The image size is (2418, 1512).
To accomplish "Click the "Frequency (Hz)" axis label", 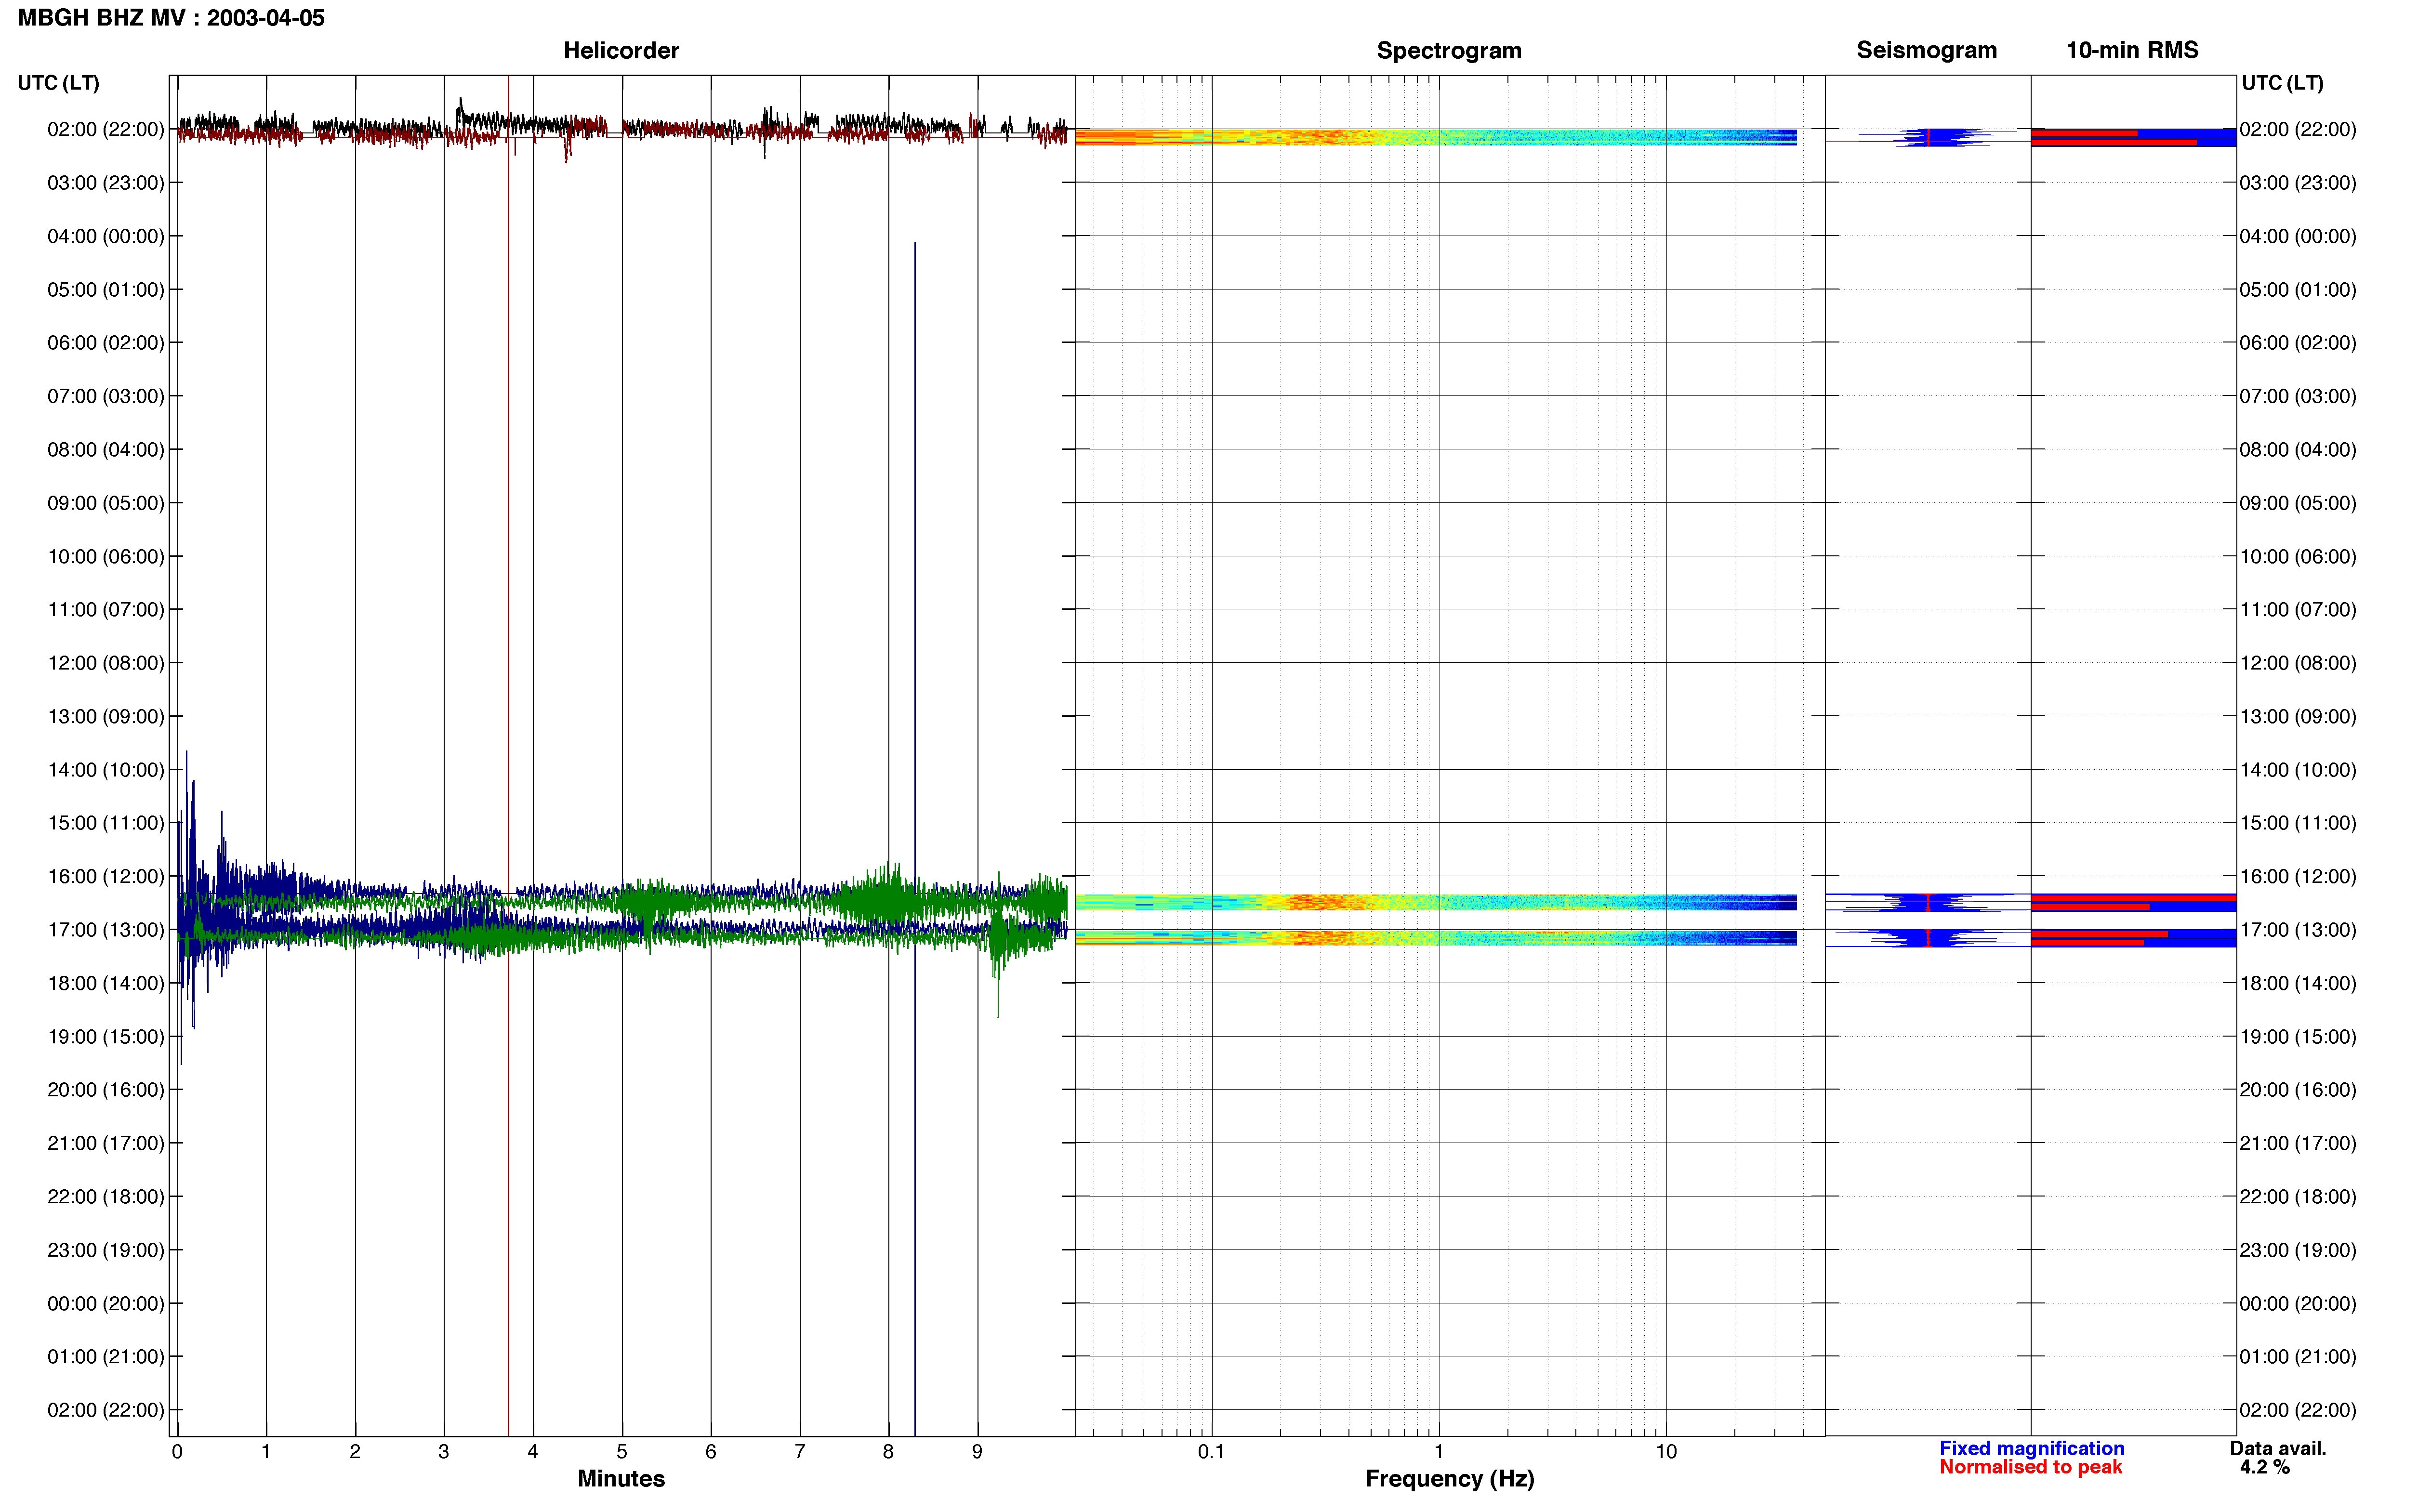I will [1449, 1478].
